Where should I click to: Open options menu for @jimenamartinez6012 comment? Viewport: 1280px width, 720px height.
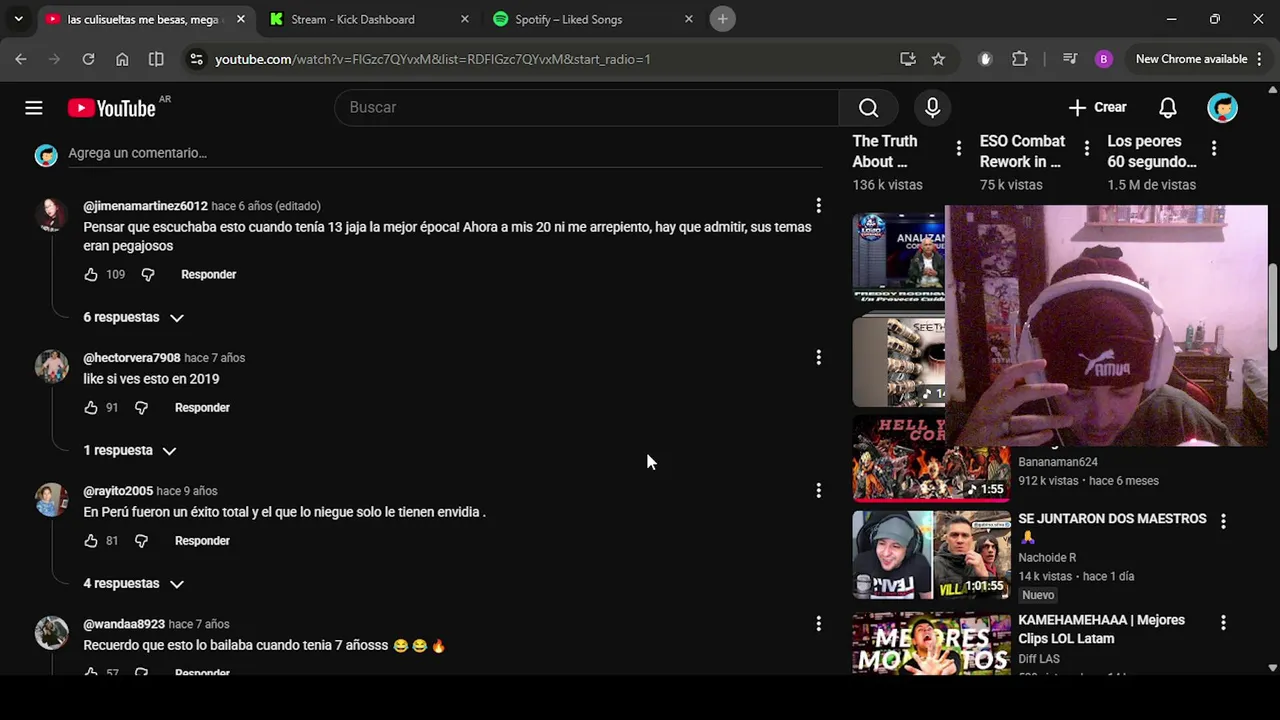pyautogui.click(x=818, y=206)
